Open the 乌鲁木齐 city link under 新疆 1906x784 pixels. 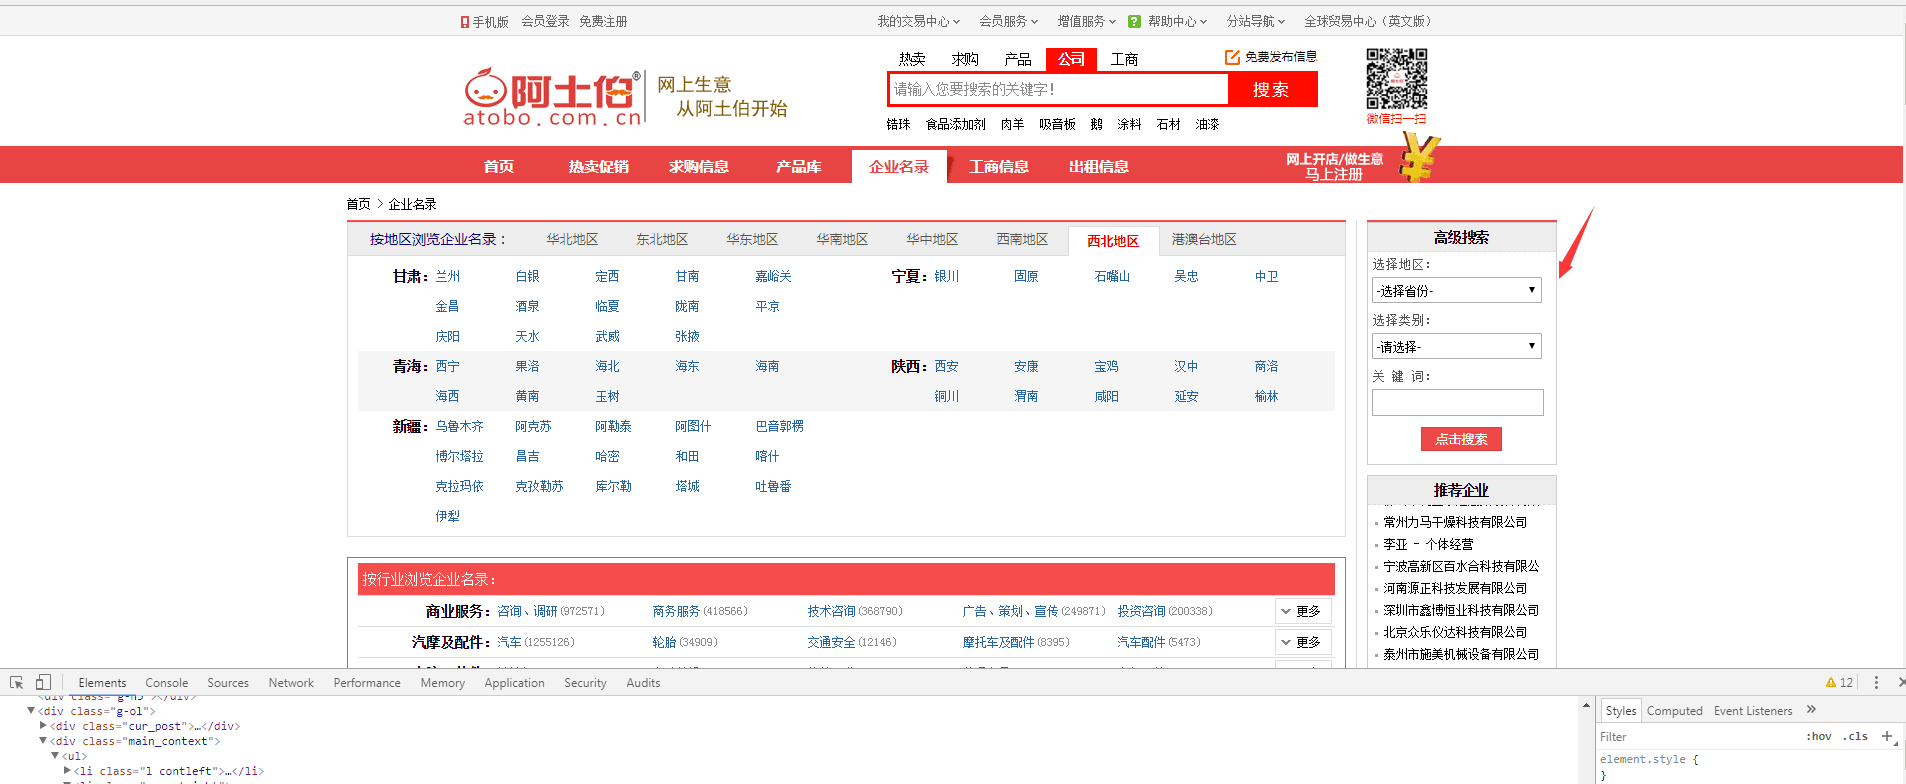click(x=459, y=426)
